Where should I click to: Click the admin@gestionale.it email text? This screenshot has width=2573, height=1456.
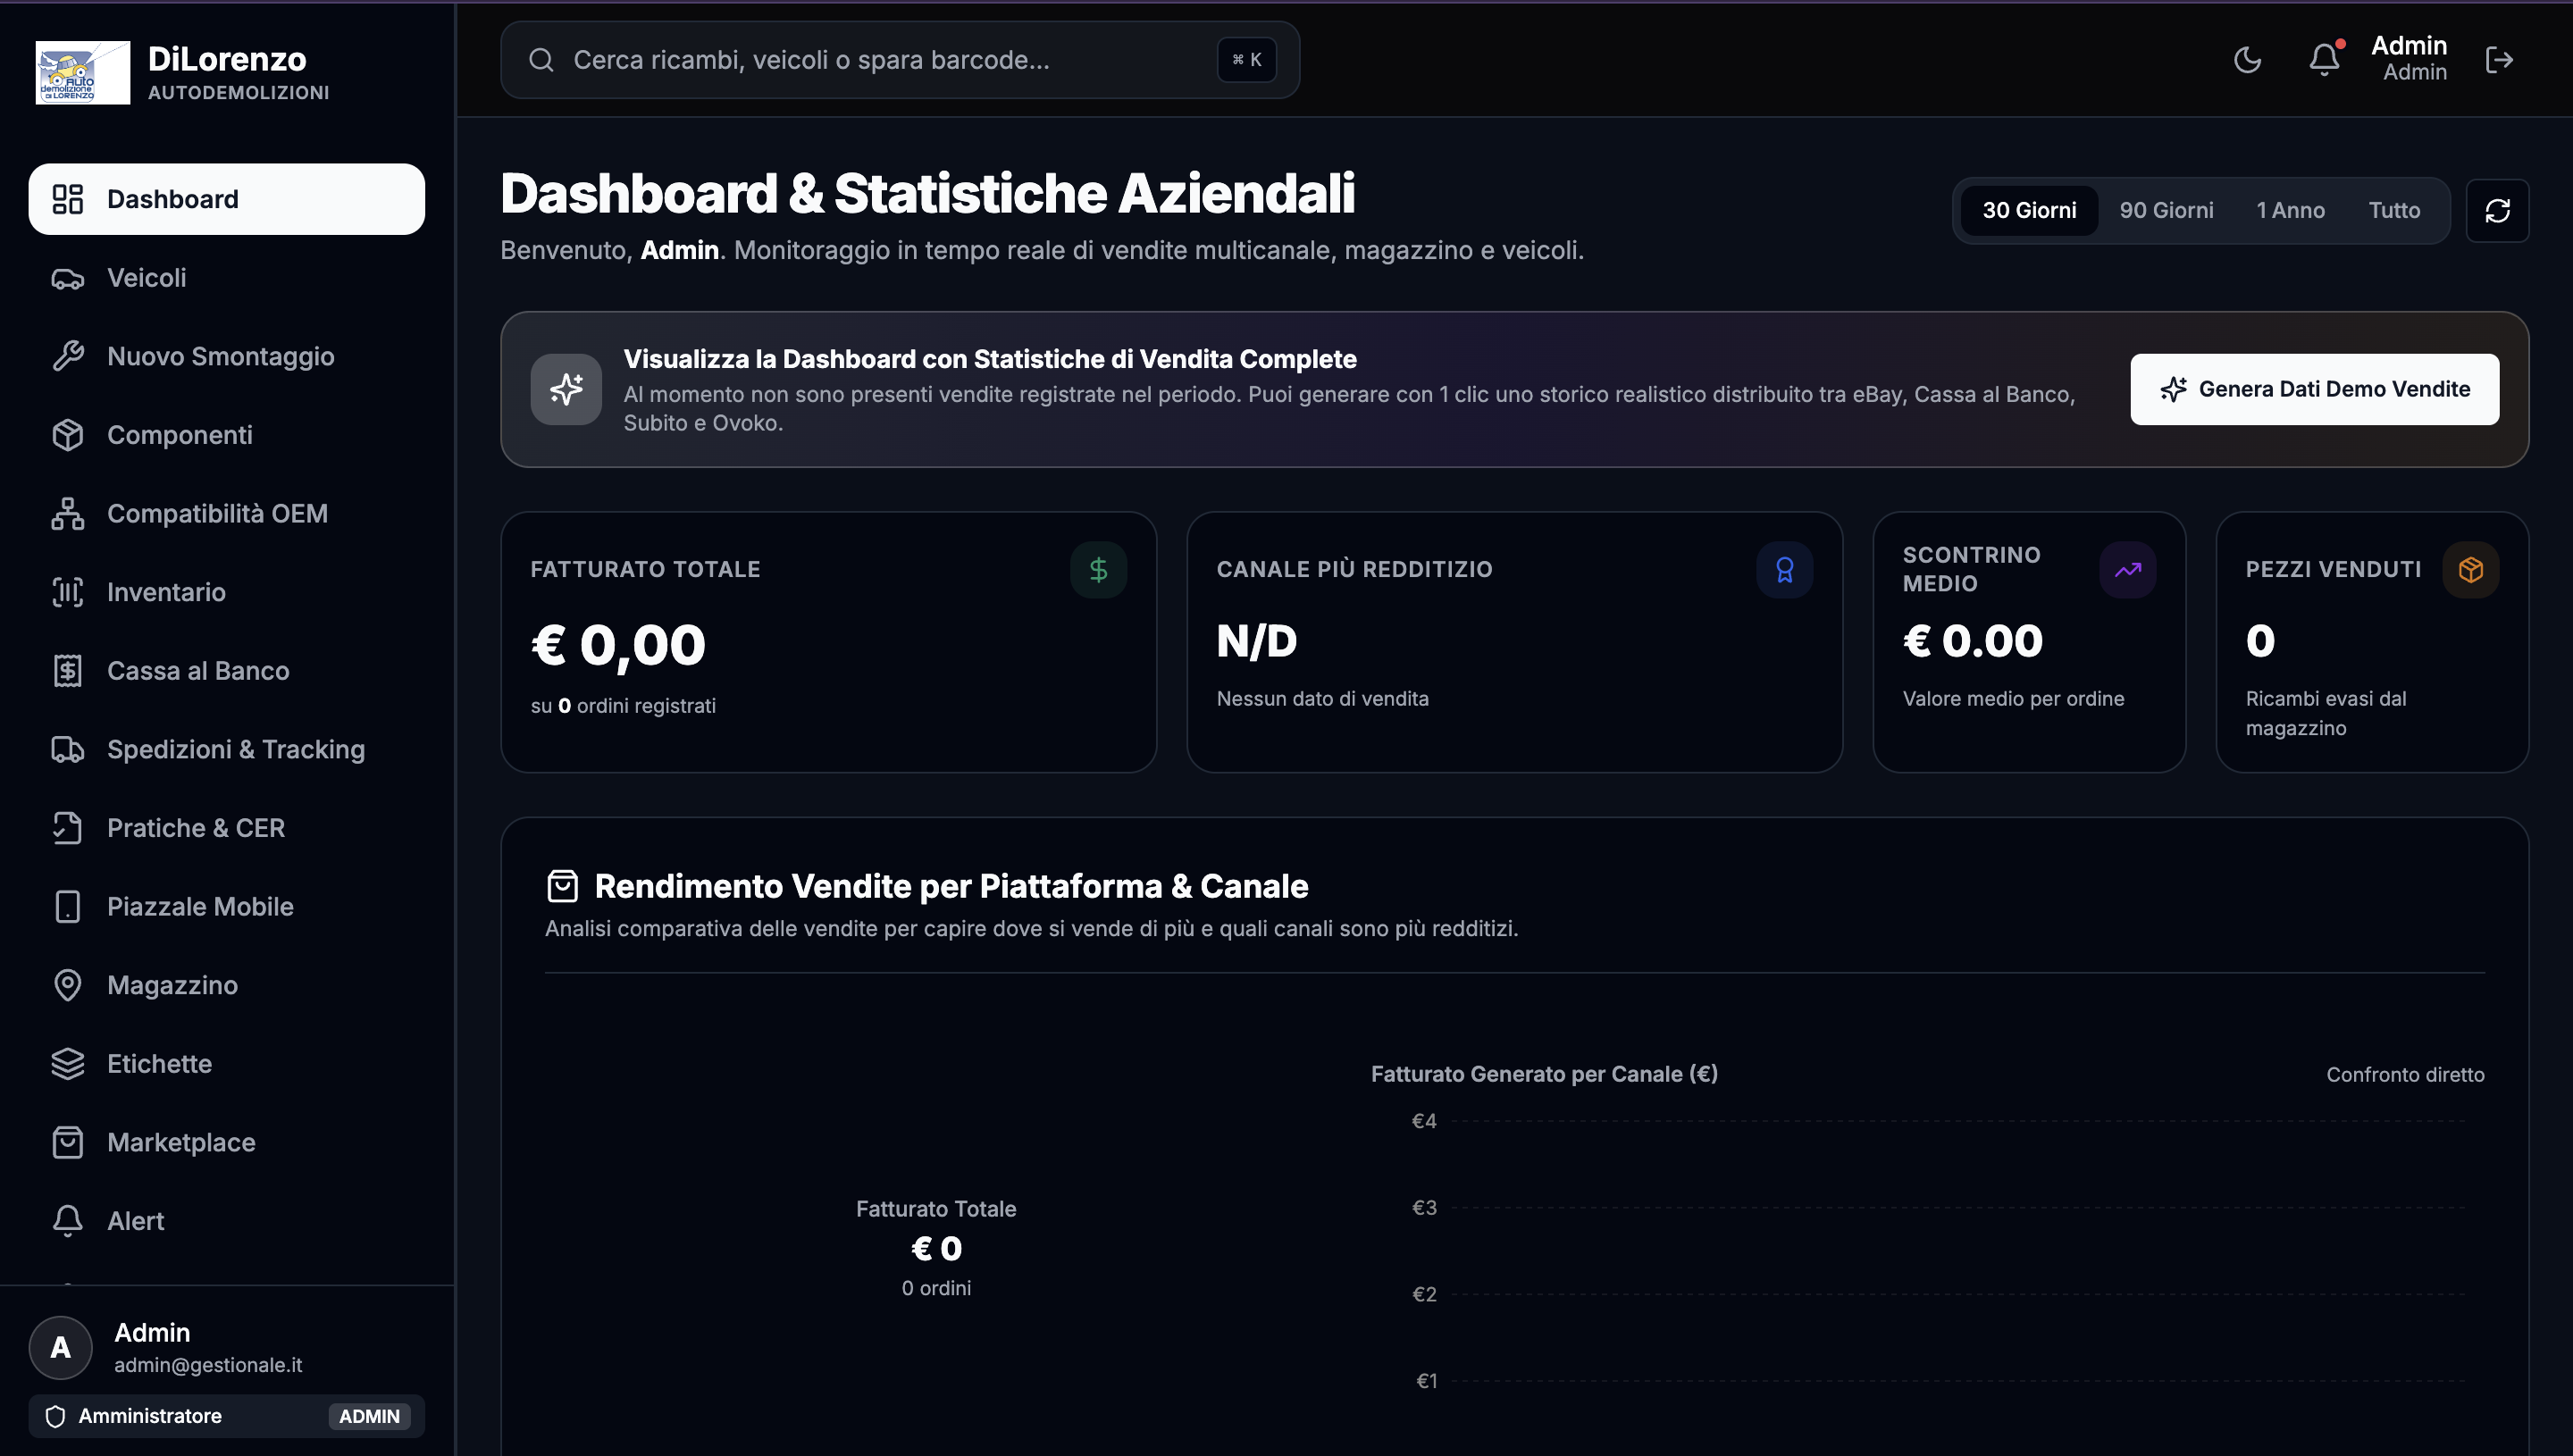[208, 1364]
